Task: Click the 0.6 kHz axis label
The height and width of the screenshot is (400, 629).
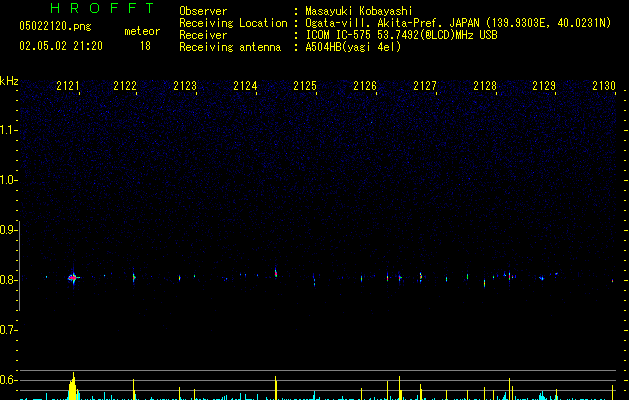Action: click(x=8, y=380)
